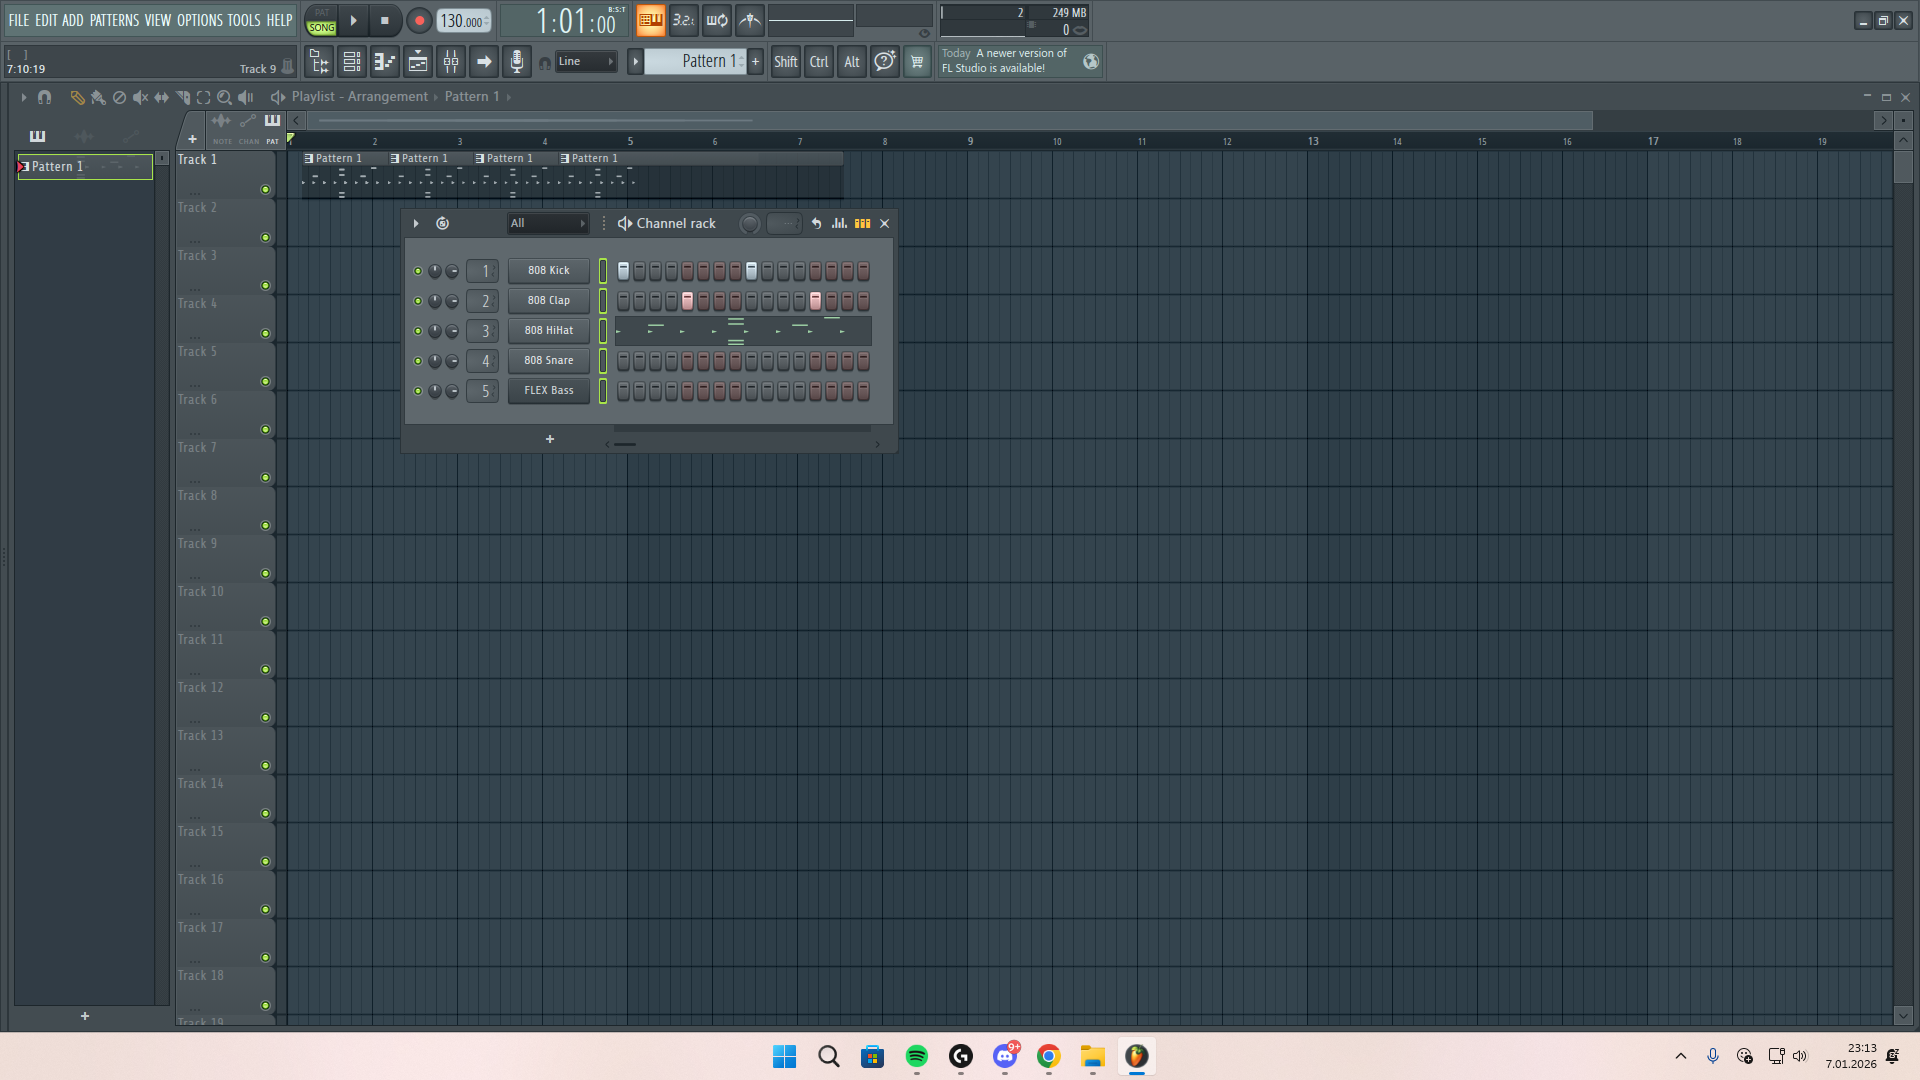Toggle step sequencer view in Channel rack
Viewport: 1920px width, 1080px height.
pos(862,224)
